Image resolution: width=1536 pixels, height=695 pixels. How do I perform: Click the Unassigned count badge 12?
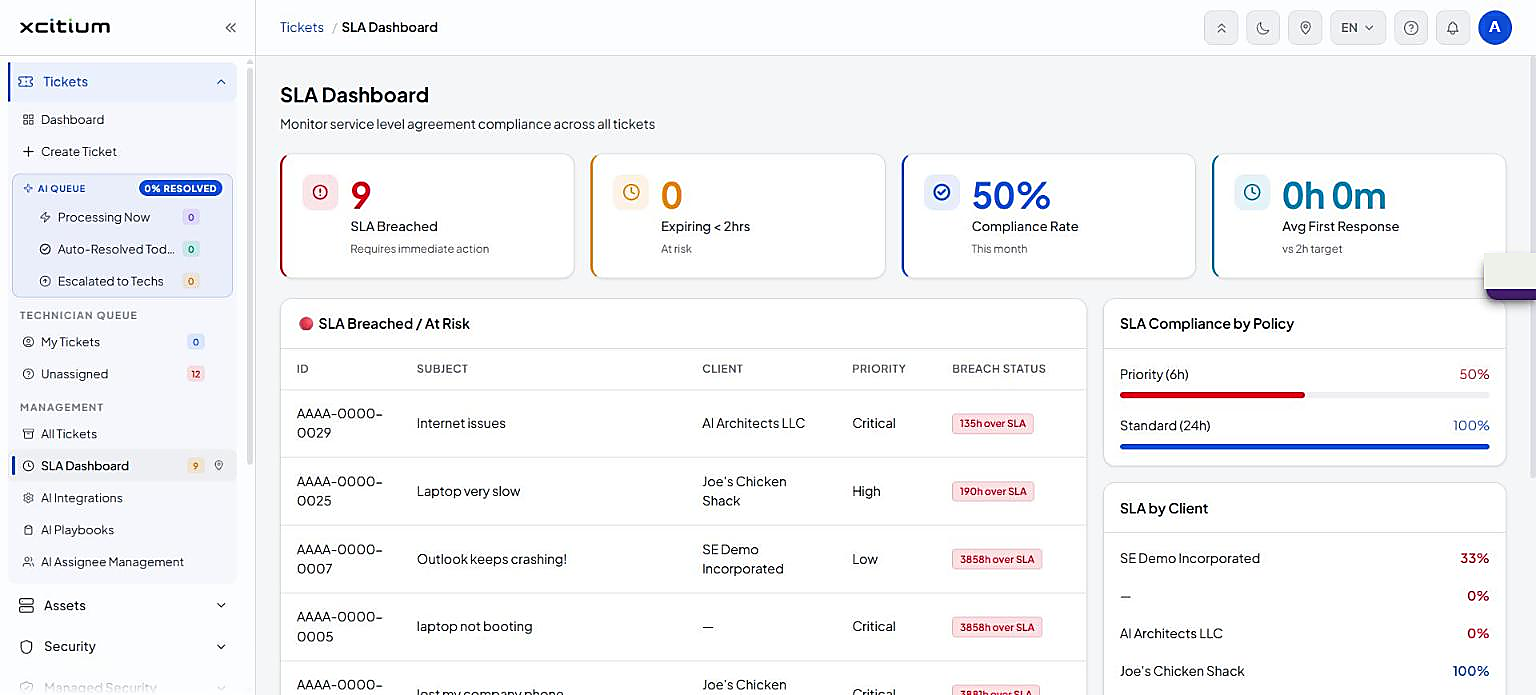point(196,374)
